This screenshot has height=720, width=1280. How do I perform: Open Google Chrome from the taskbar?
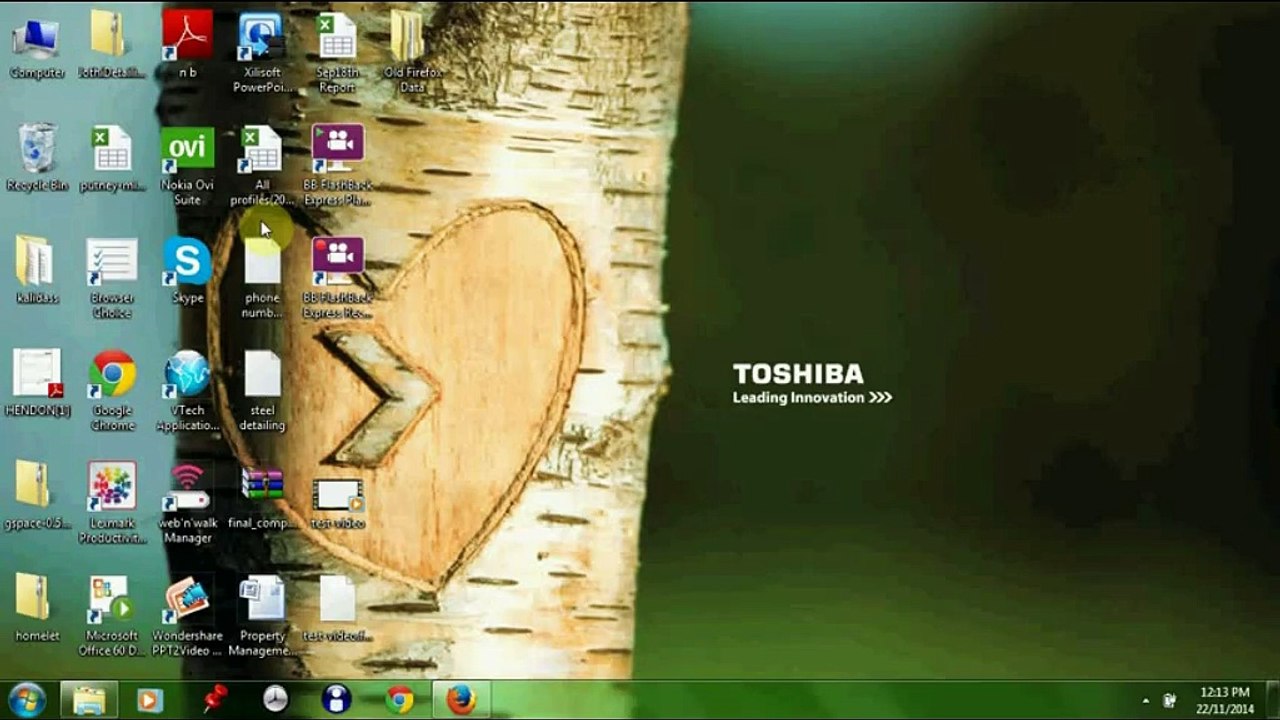[x=399, y=699]
